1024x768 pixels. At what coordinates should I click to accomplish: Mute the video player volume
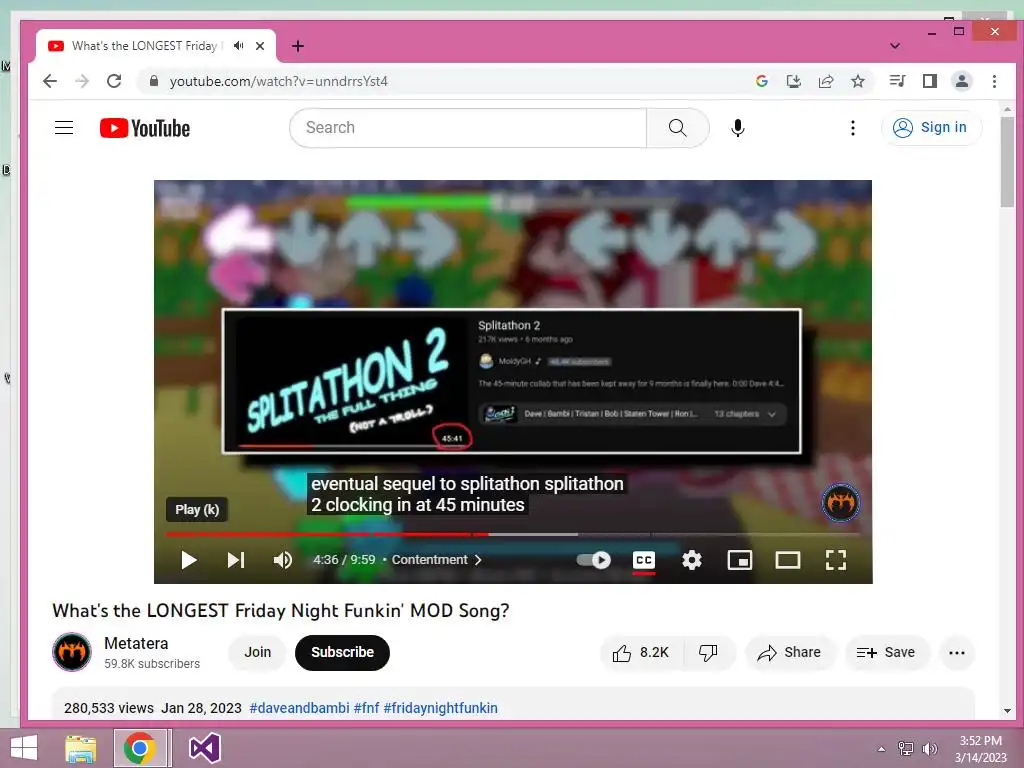[x=283, y=560]
